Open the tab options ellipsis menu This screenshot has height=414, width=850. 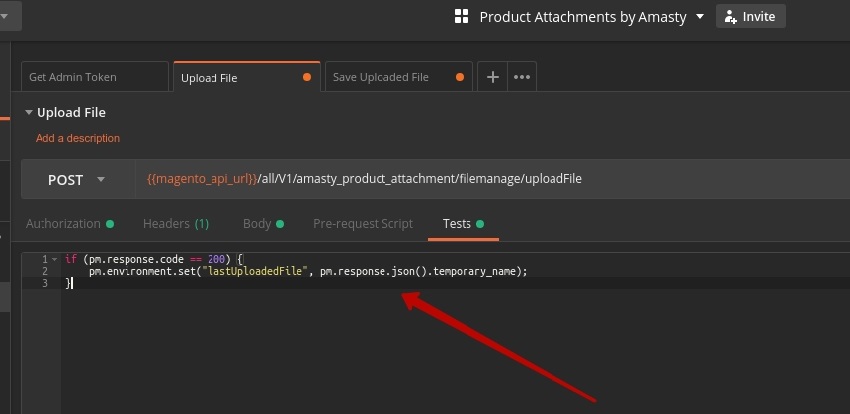521,77
